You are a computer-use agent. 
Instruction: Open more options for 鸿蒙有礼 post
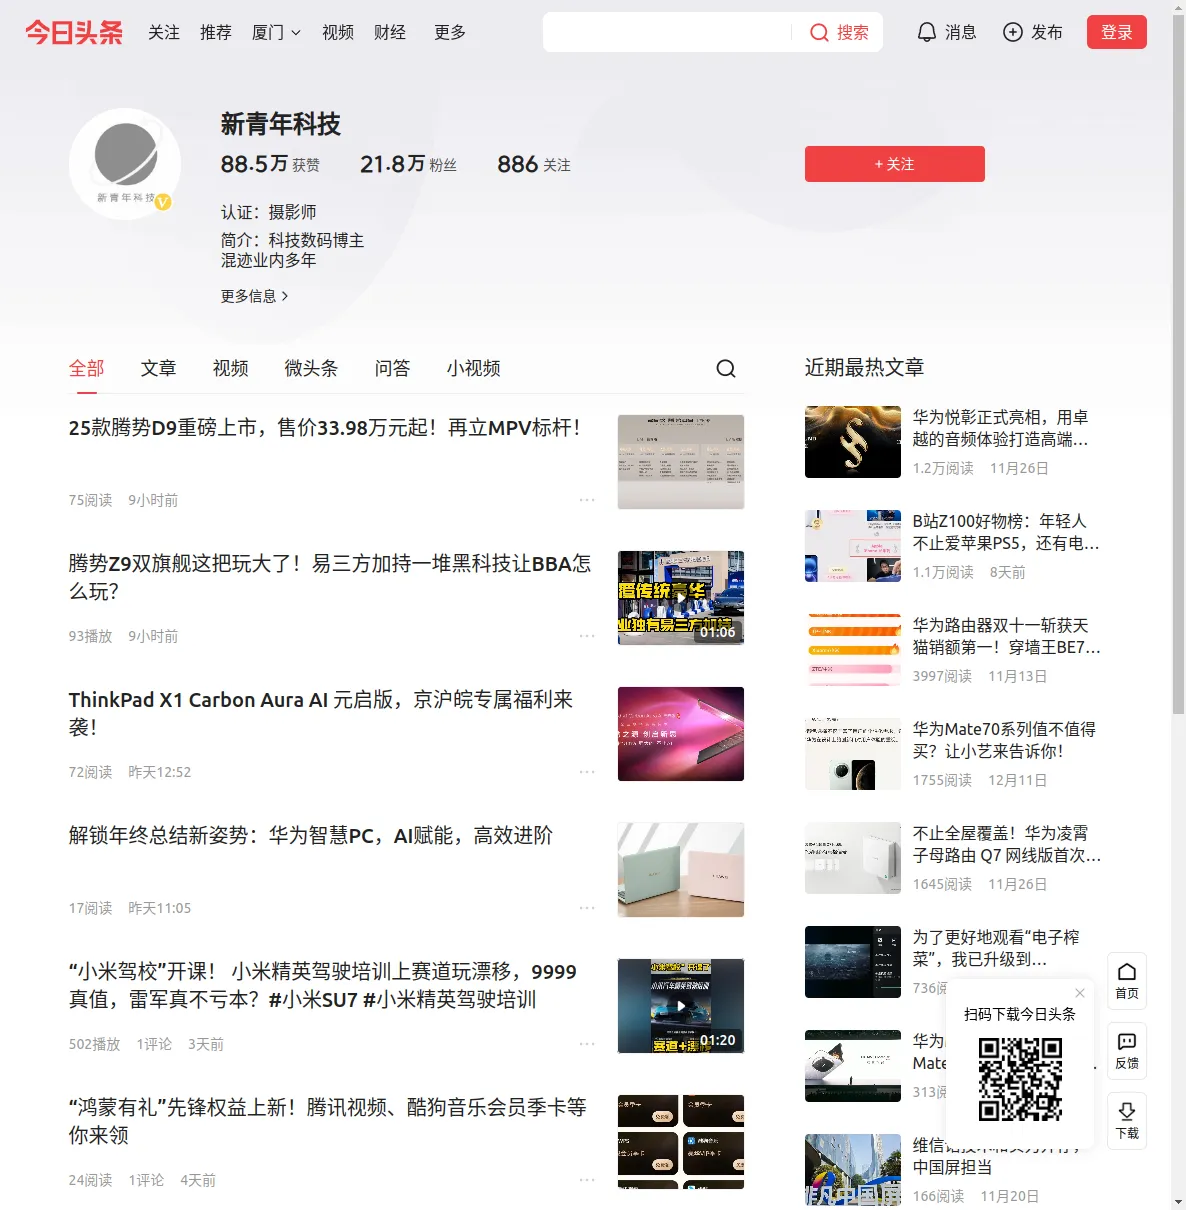click(x=587, y=1180)
